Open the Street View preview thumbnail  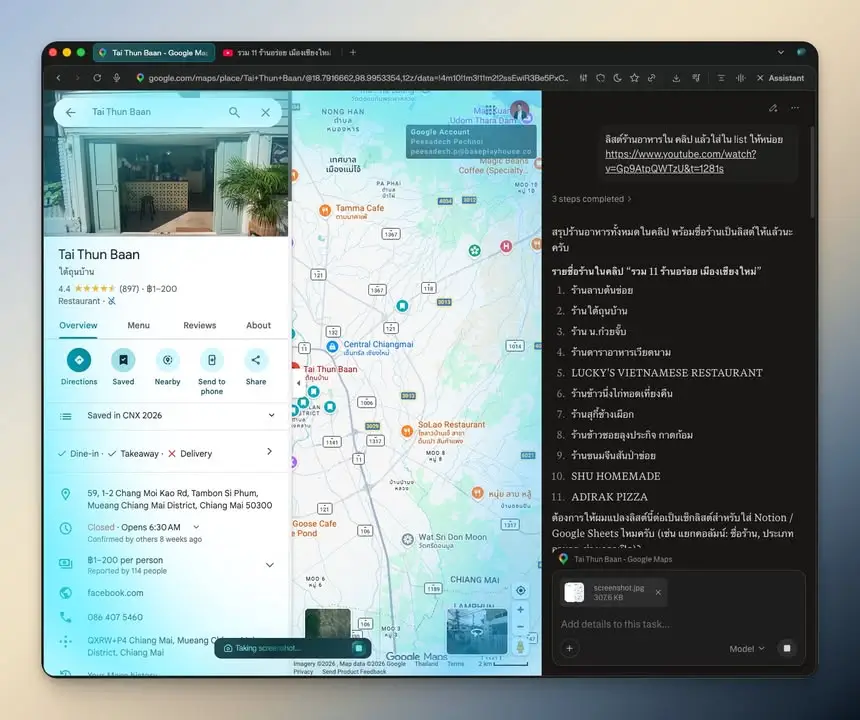tap(477, 631)
